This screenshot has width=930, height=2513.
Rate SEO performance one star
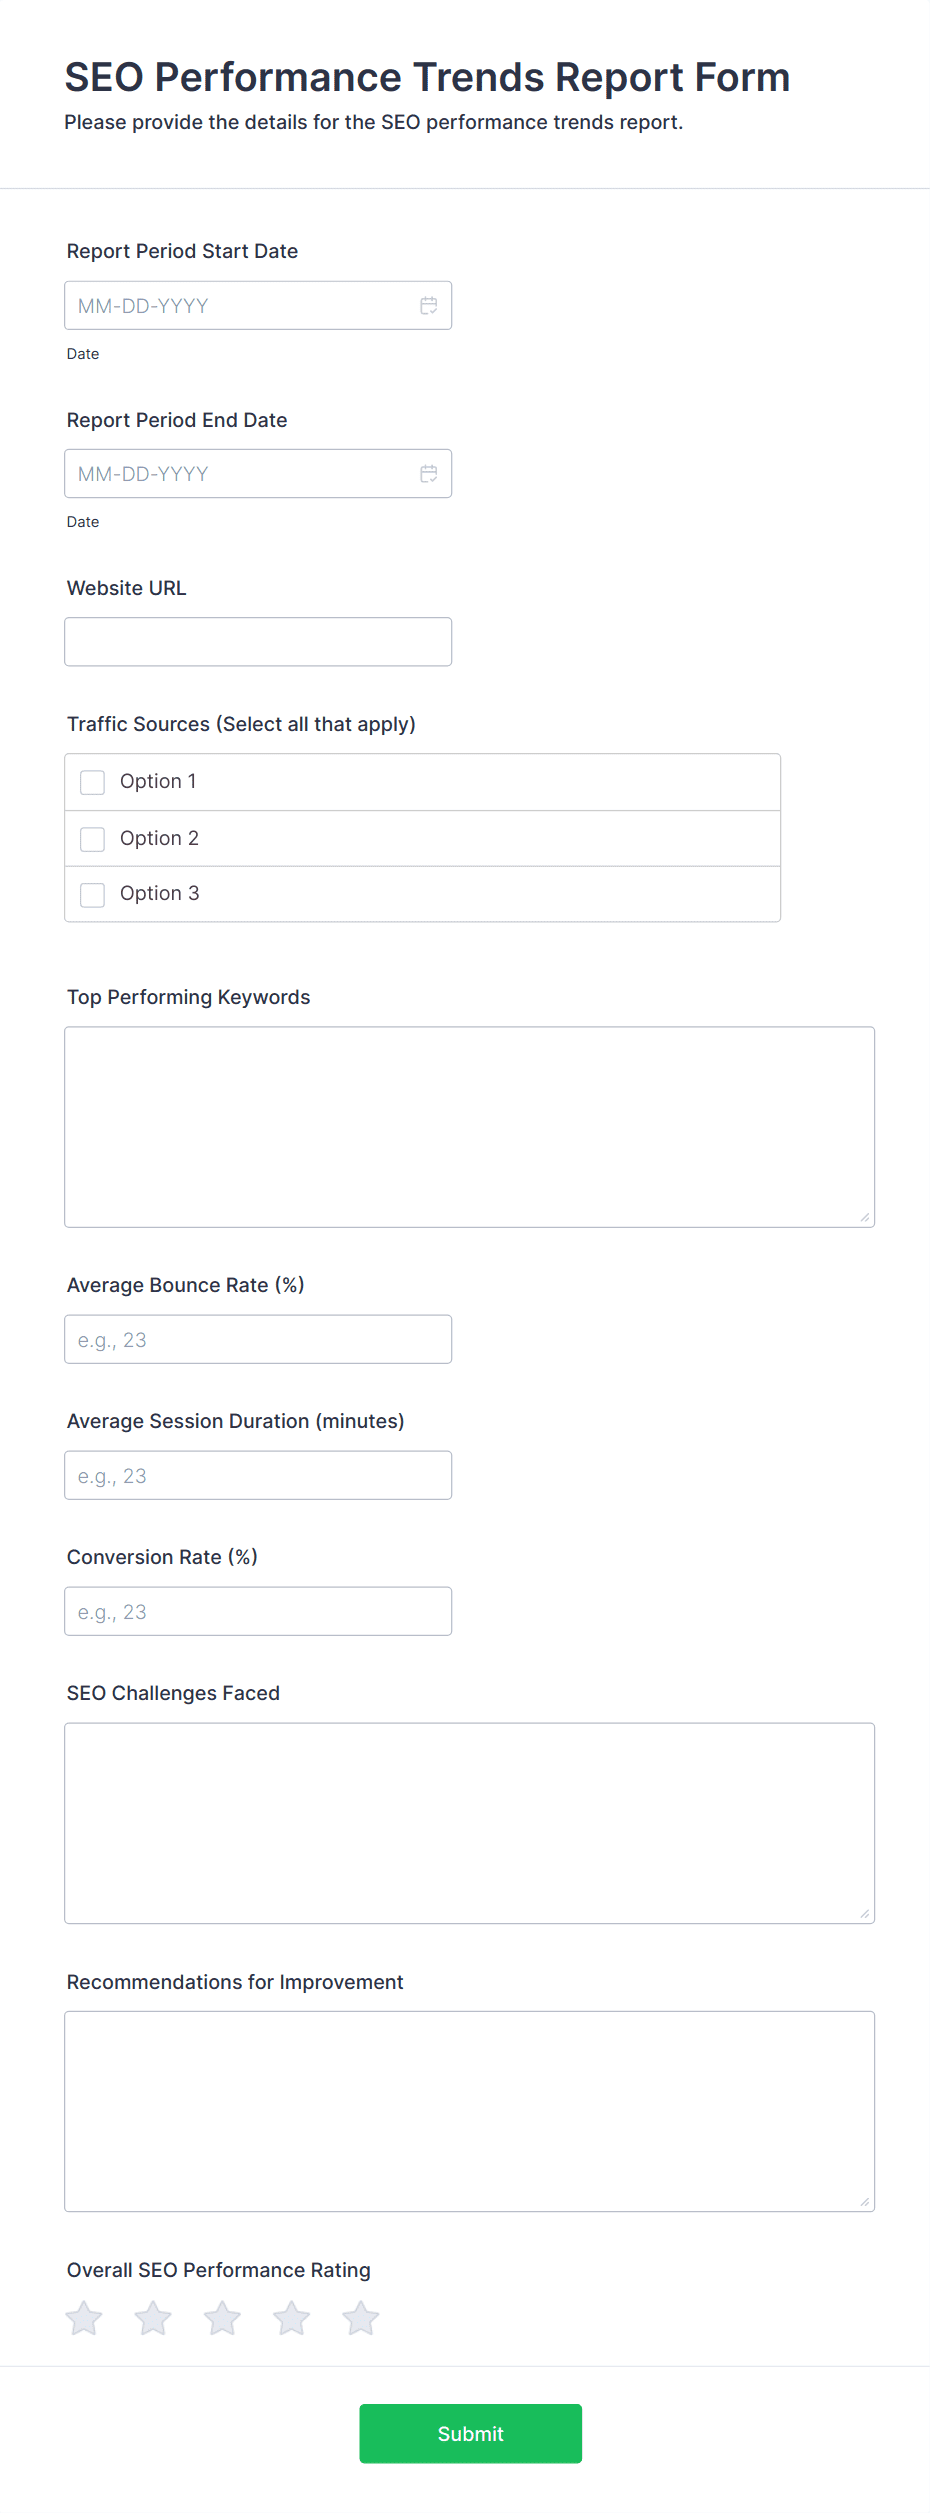[x=84, y=2318]
